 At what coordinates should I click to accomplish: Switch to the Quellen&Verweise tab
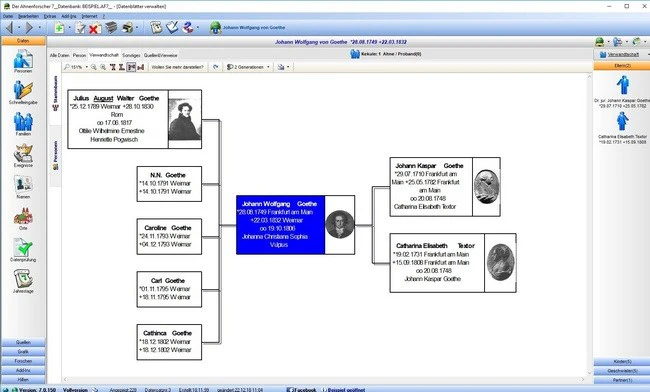point(160,55)
